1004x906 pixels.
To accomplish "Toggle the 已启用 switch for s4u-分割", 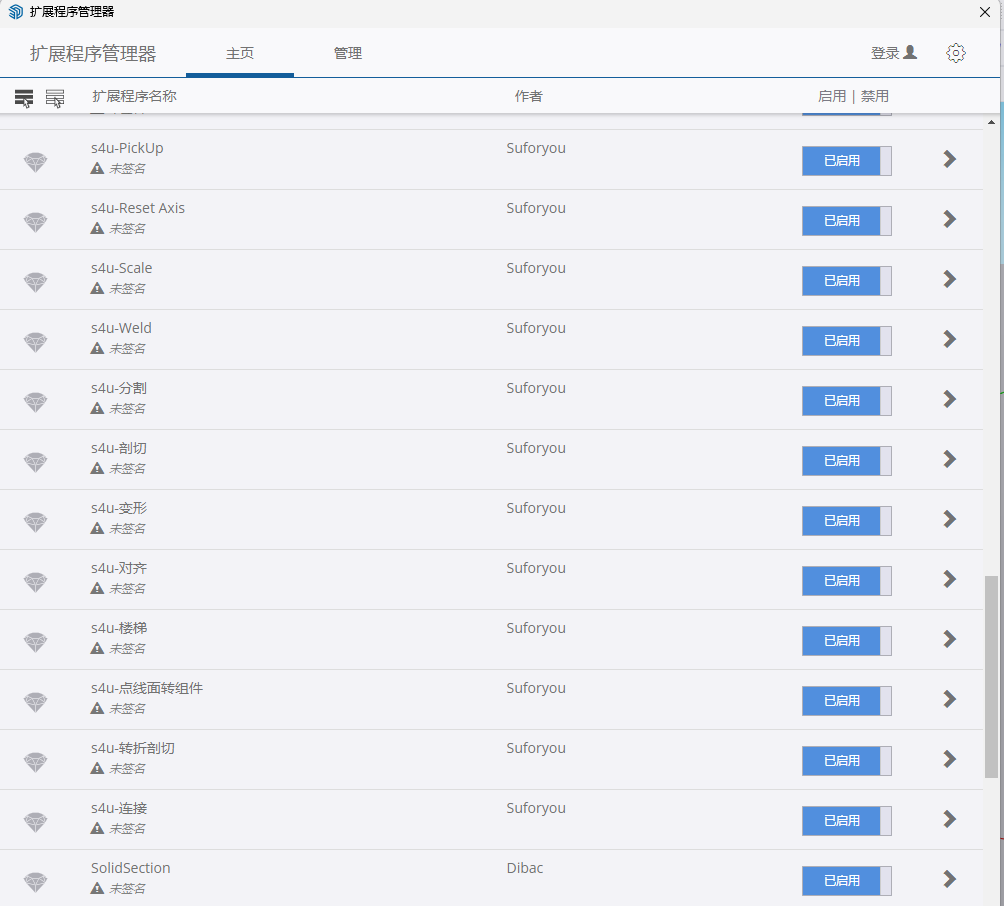I will [846, 401].
